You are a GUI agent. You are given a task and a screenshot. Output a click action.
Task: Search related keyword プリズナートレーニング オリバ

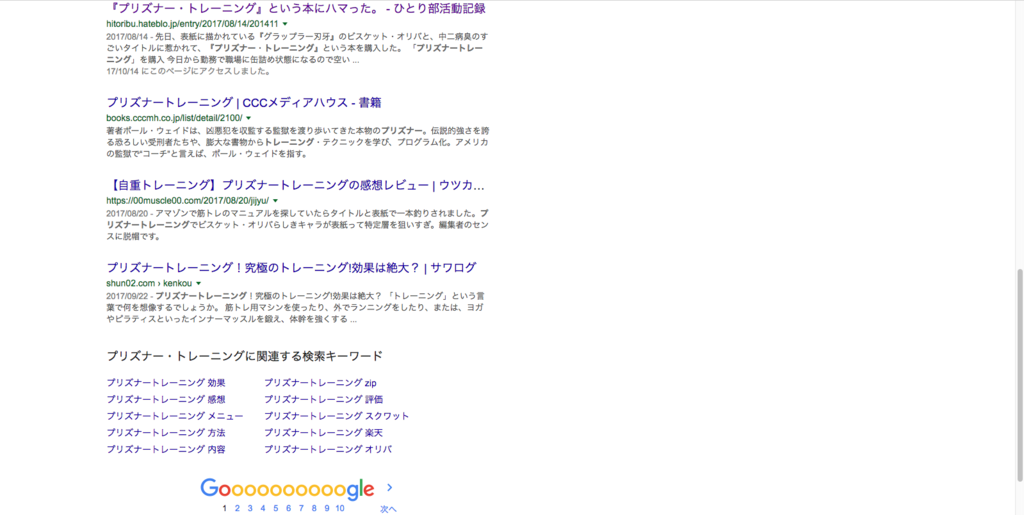coord(328,449)
